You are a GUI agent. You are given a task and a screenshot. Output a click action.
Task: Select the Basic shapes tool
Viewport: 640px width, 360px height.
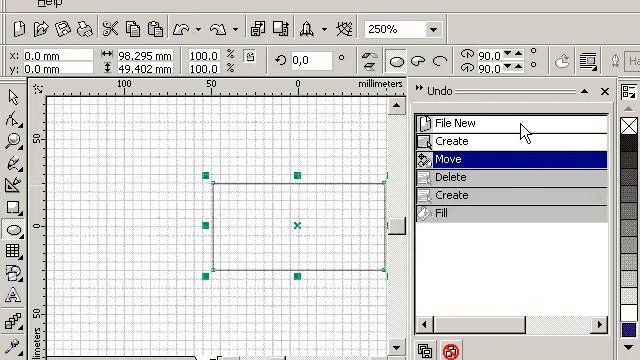(x=13, y=273)
